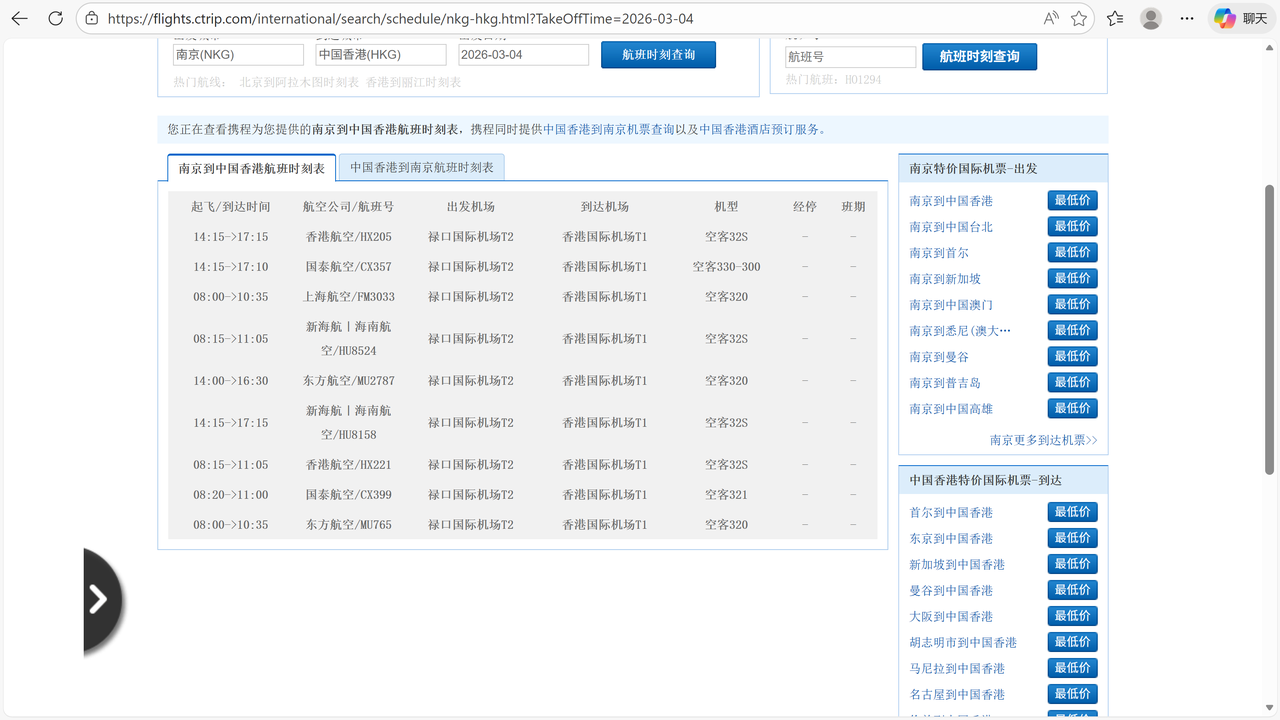This screenshot has height=720, width=1280.
Task: Click the browser address bar URL
Action: tap(400, 18)
